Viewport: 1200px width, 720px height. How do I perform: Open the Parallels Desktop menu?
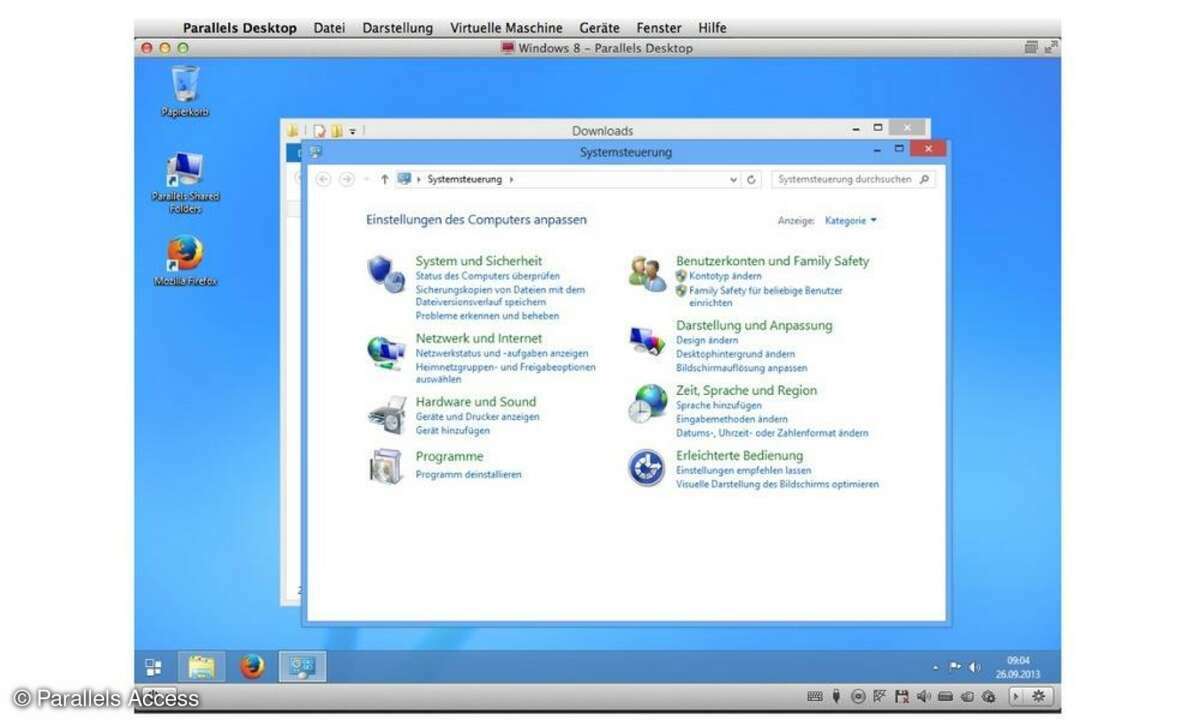click(x=240, y=28)
